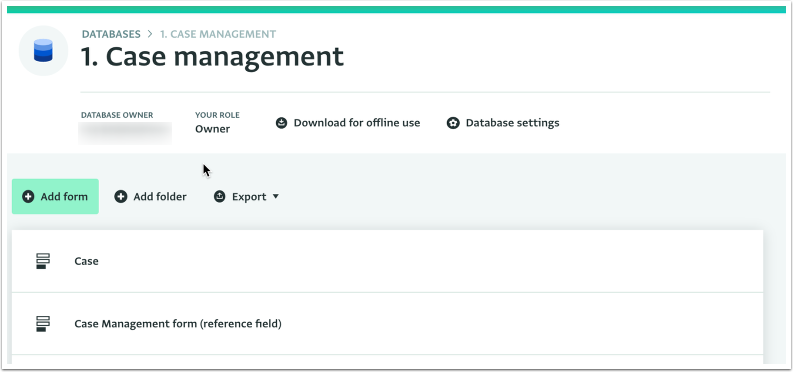This screenshot has width=793, height=372.
Task: Open Case Management form (reference field) row
Action: pyautogui.click(x=387, y=323)
